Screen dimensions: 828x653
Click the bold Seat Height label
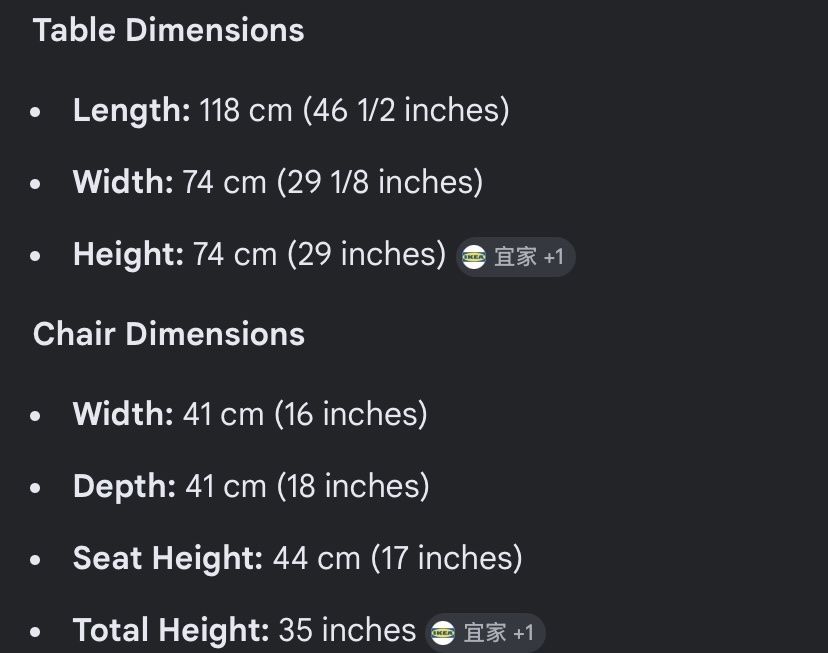[168, 558]
